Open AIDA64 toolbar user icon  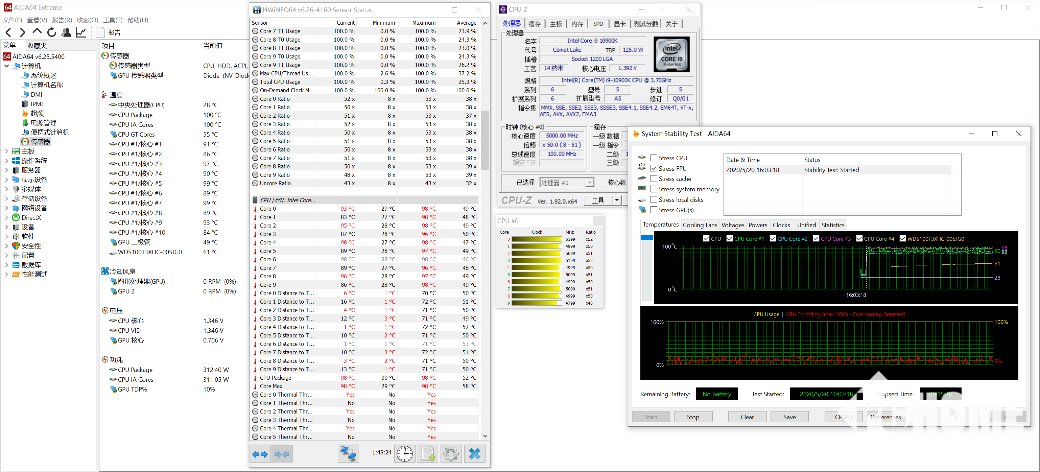click(x=66, y=32)
